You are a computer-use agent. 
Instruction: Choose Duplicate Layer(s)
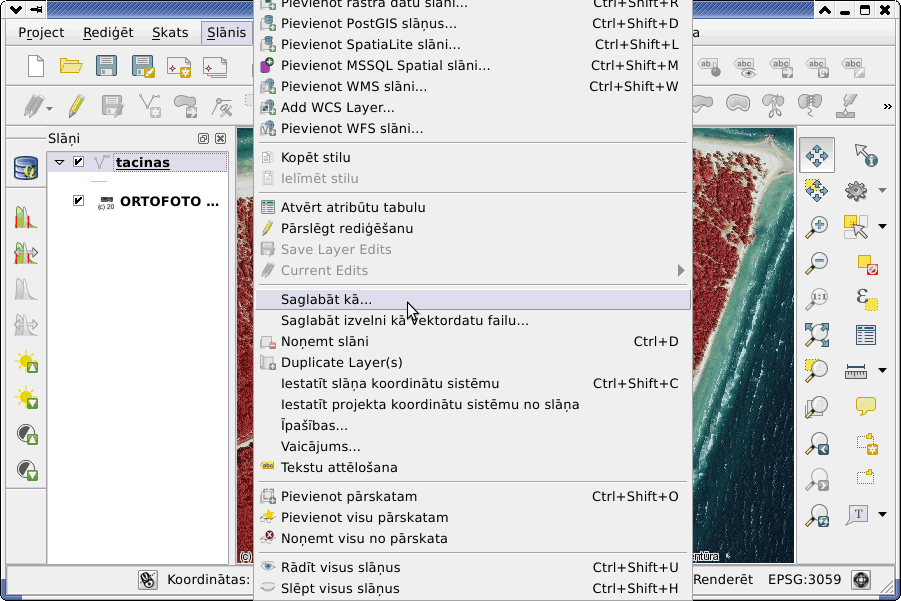click(473, 363)
